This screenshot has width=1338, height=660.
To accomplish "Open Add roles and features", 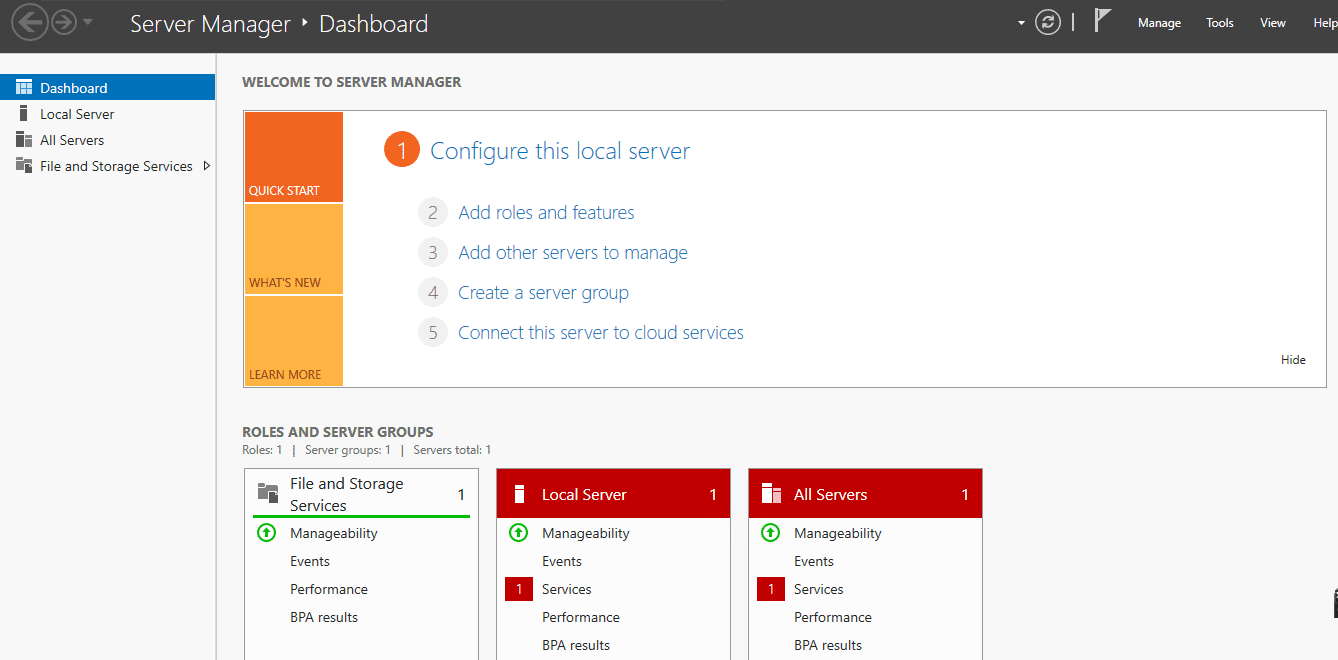I will tap(546, 212).
